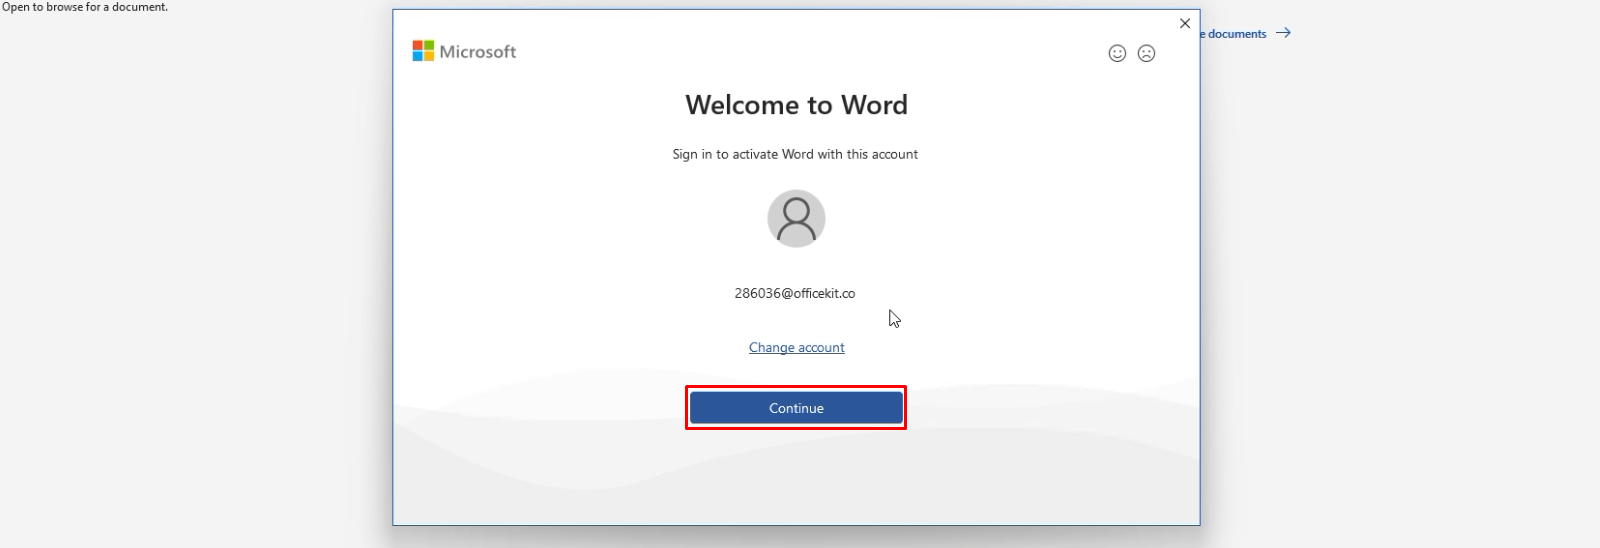Send a smile feedback face icon
This screenshot has width=1600, height=548.
(1117, 53)
